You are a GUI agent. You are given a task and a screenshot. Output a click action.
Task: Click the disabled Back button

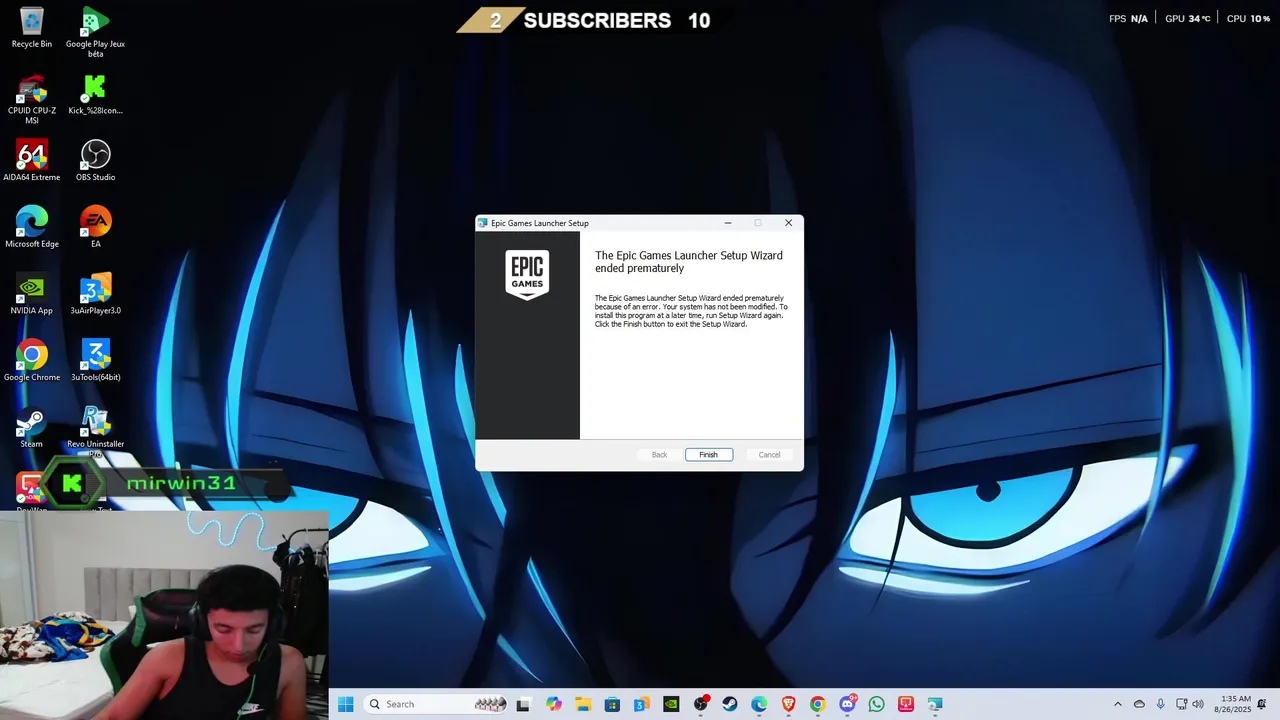(659, 455)
